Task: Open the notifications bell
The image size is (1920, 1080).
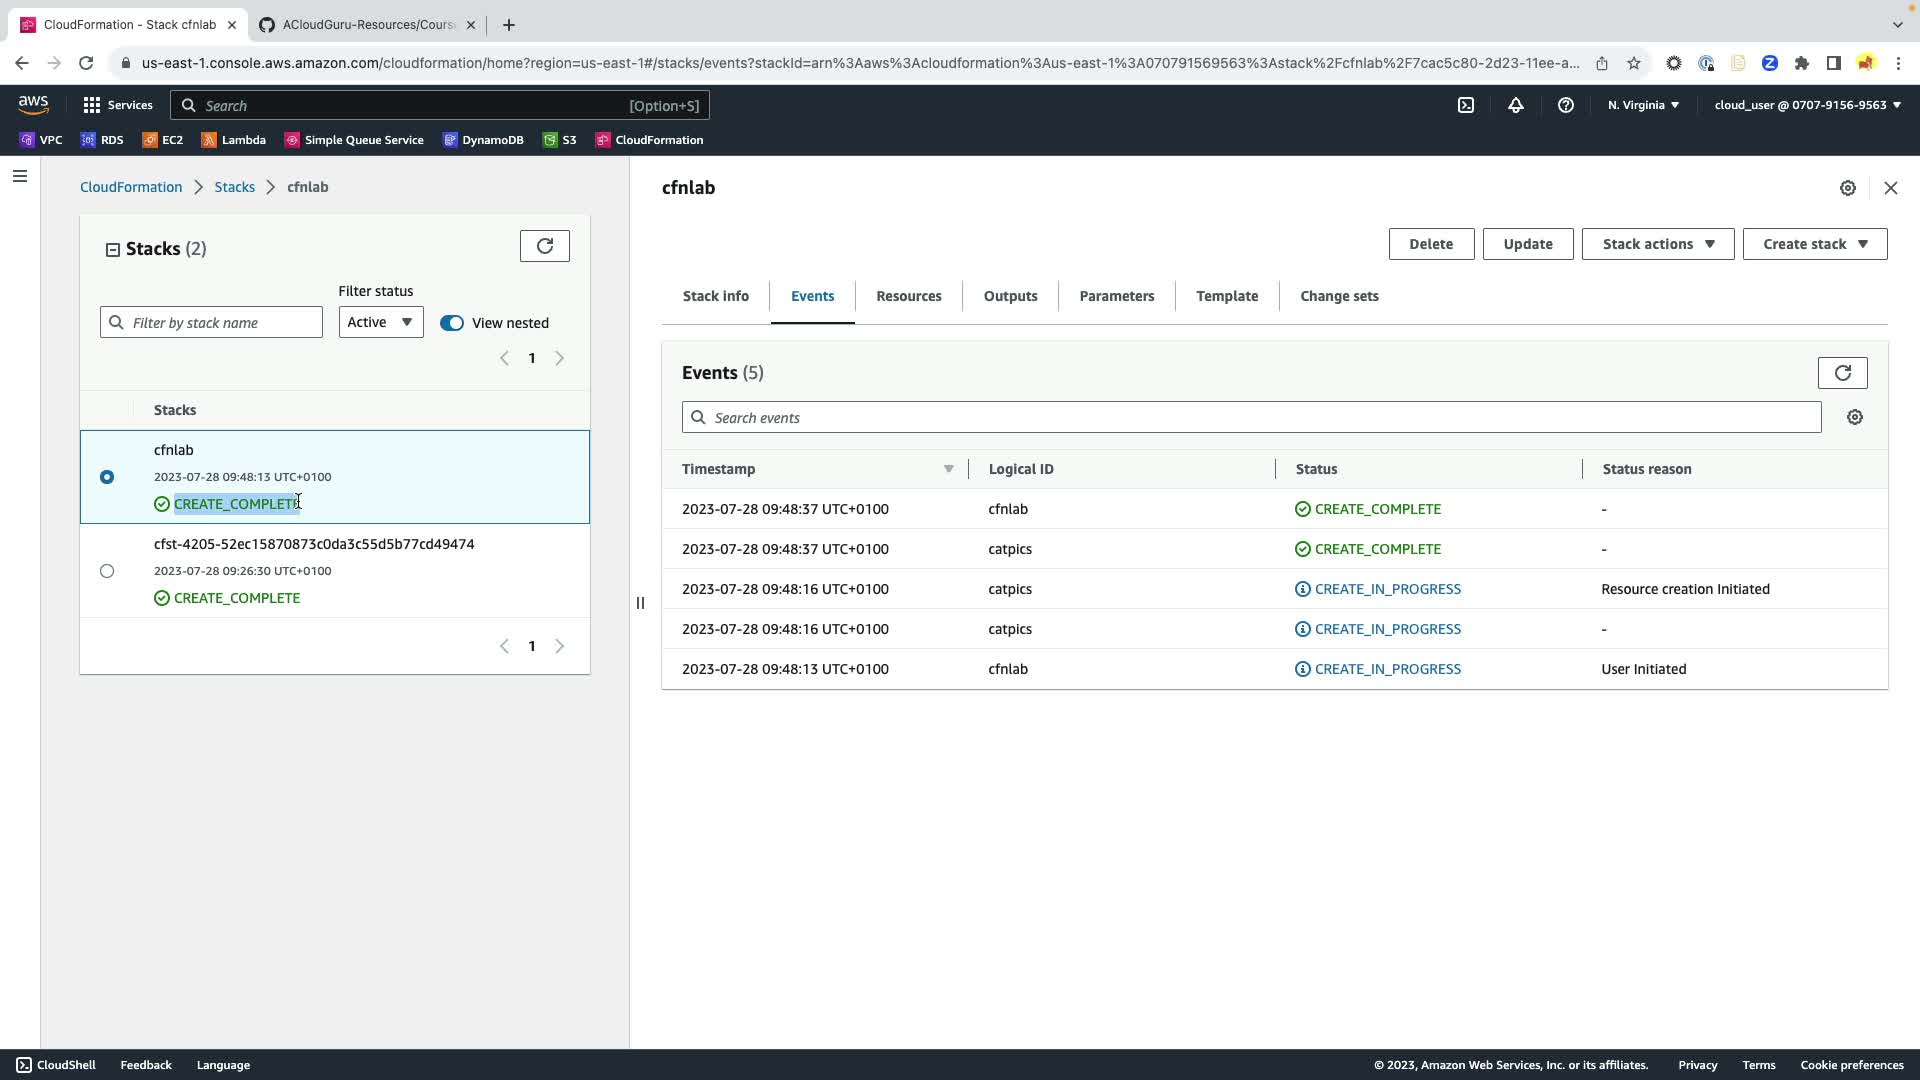Action: tap(1515, 105)
